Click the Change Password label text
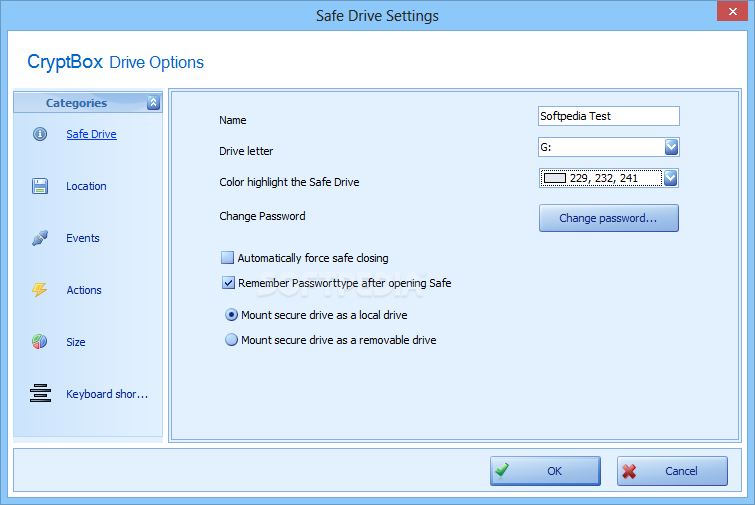Image resolution: width=755 pixels, height=505 pixels. click(x=262, y=216)
